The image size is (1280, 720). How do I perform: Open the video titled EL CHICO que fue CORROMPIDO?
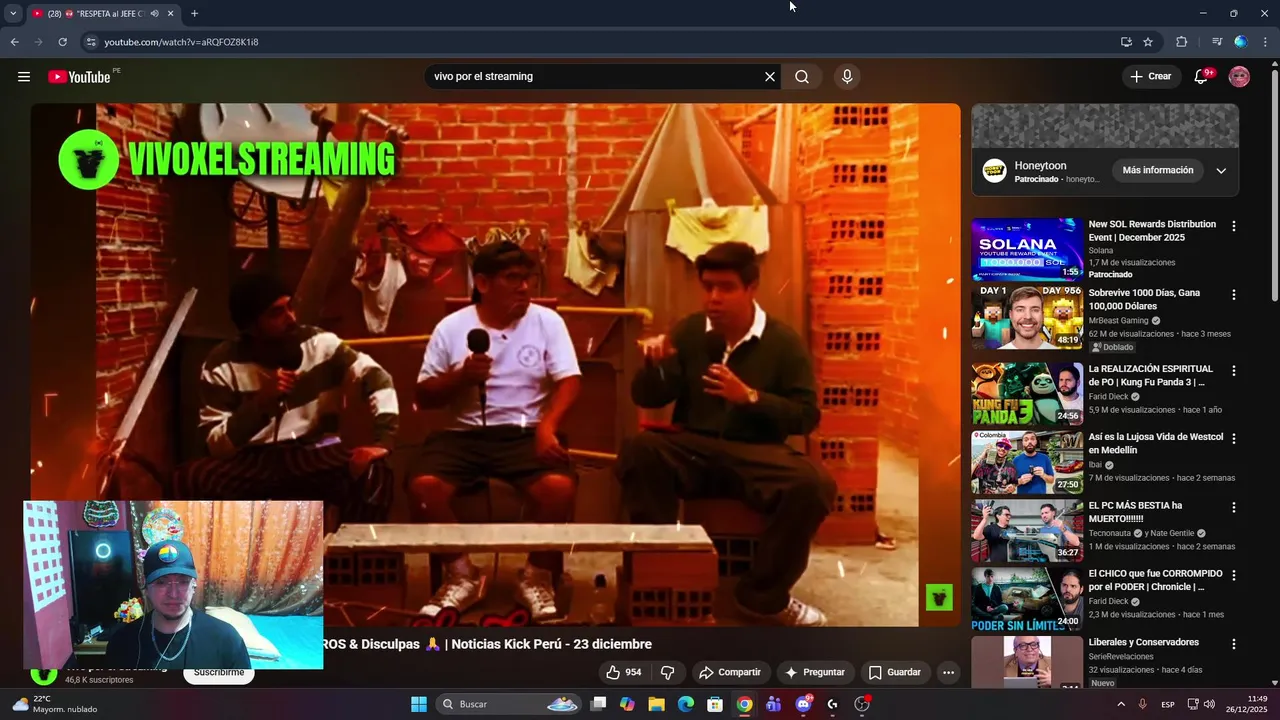coord(1155,580)
